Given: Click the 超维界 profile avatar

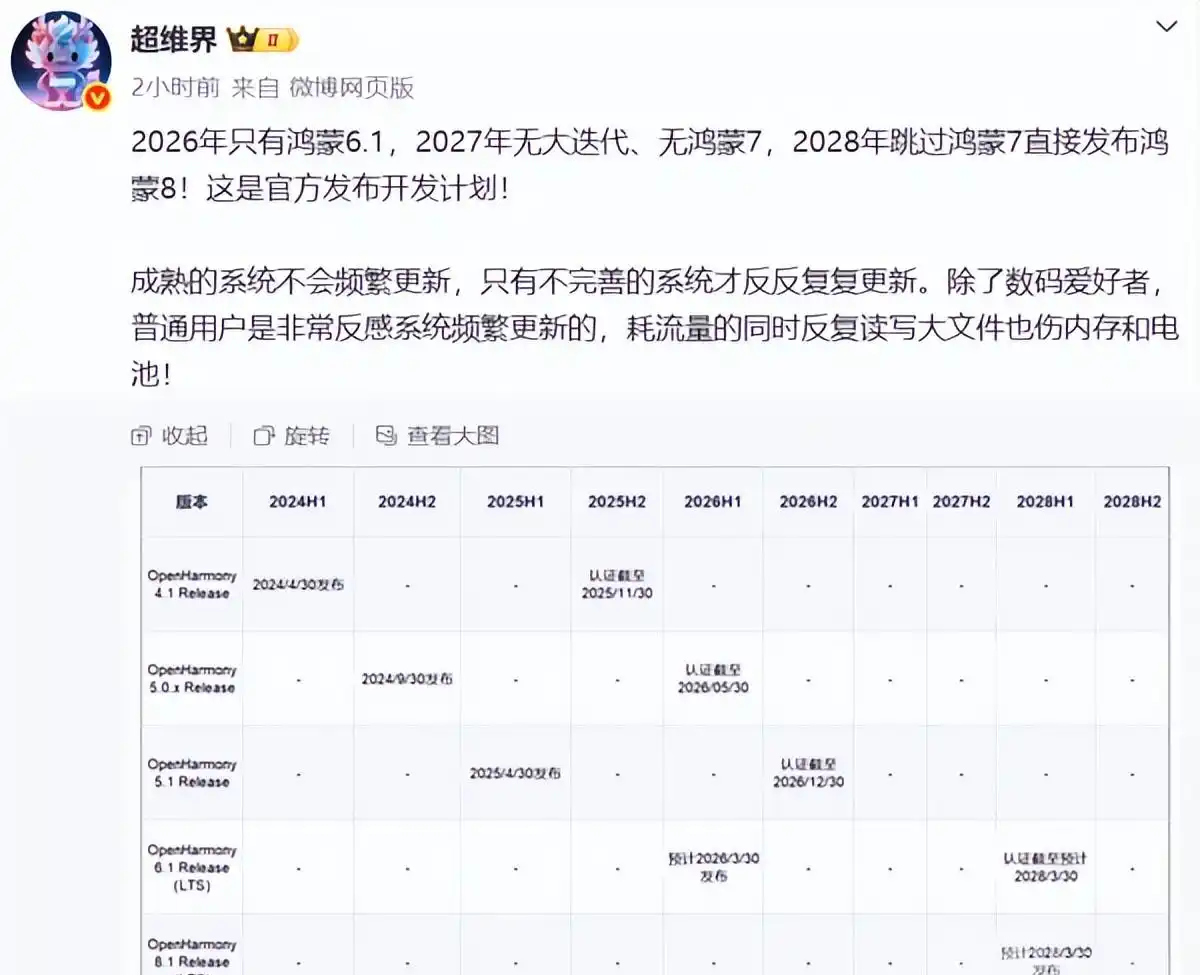Looking at the screenshot, I should 60,62.
